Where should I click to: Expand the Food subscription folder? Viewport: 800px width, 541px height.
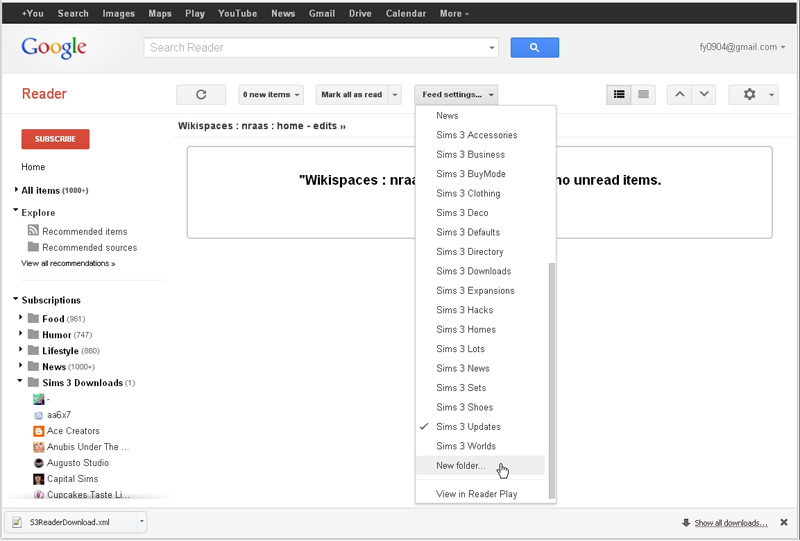click(21, 319)
